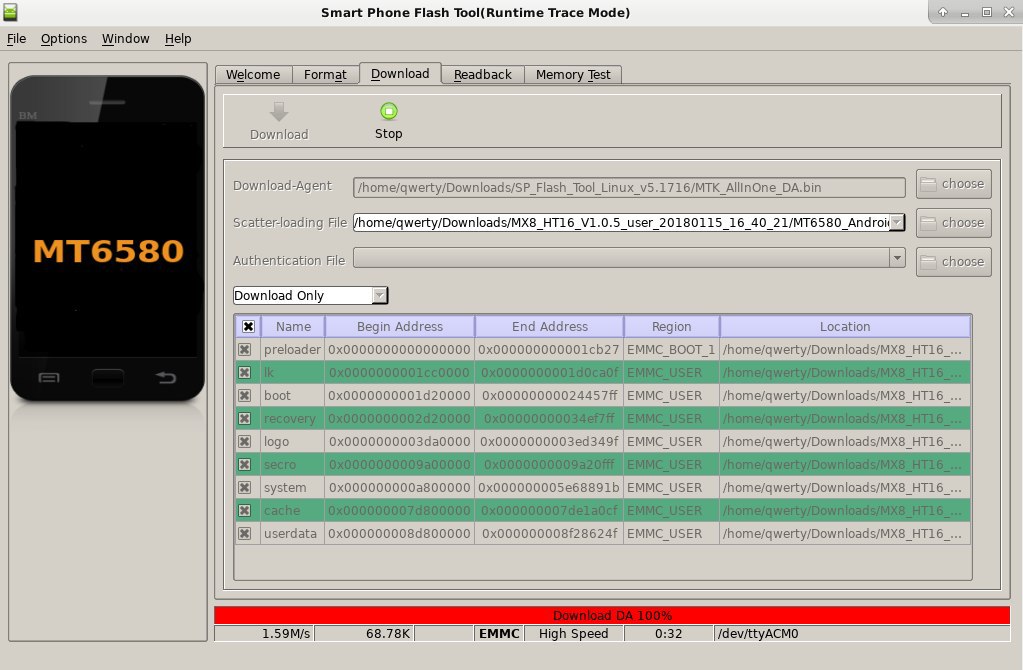This screenshot has height=670, width=1023.
Task: Click the Download arrow icon
Action: click(x=279, y=112)
